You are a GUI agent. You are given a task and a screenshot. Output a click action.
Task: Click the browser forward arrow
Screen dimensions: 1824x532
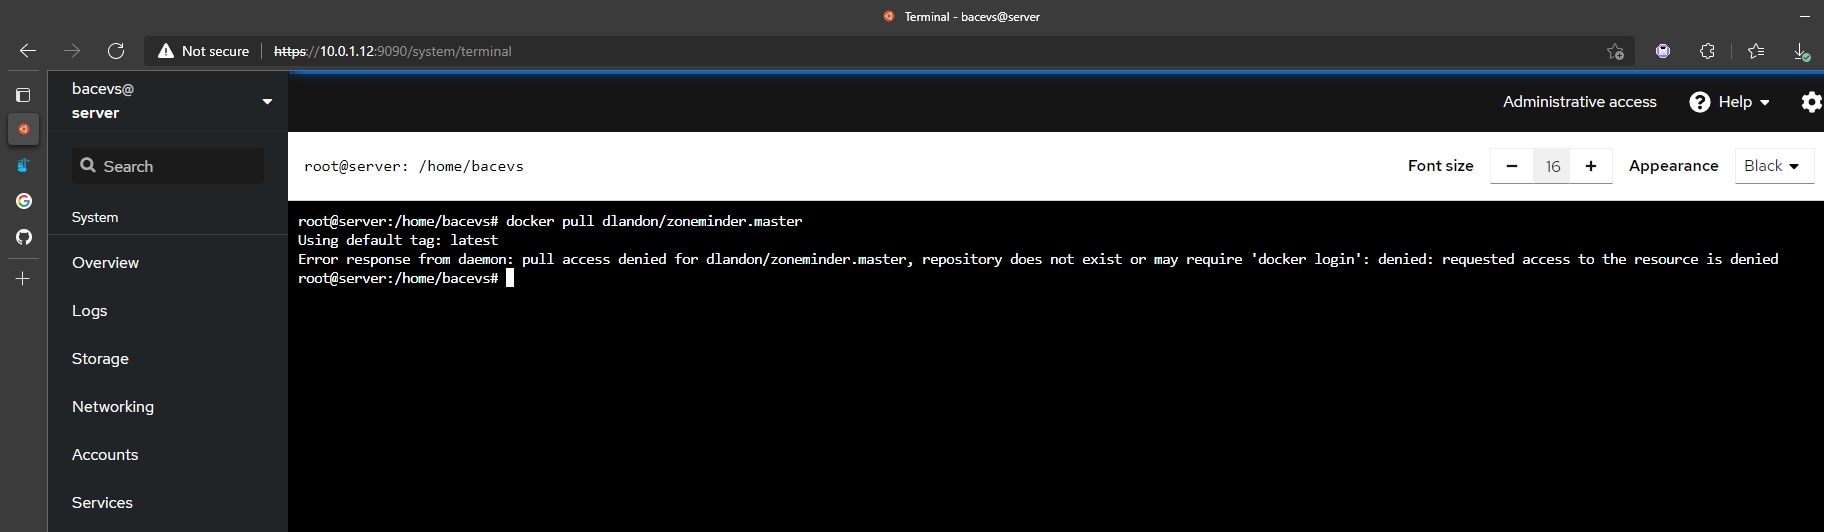pyautogui.click(x=72, y=51)
